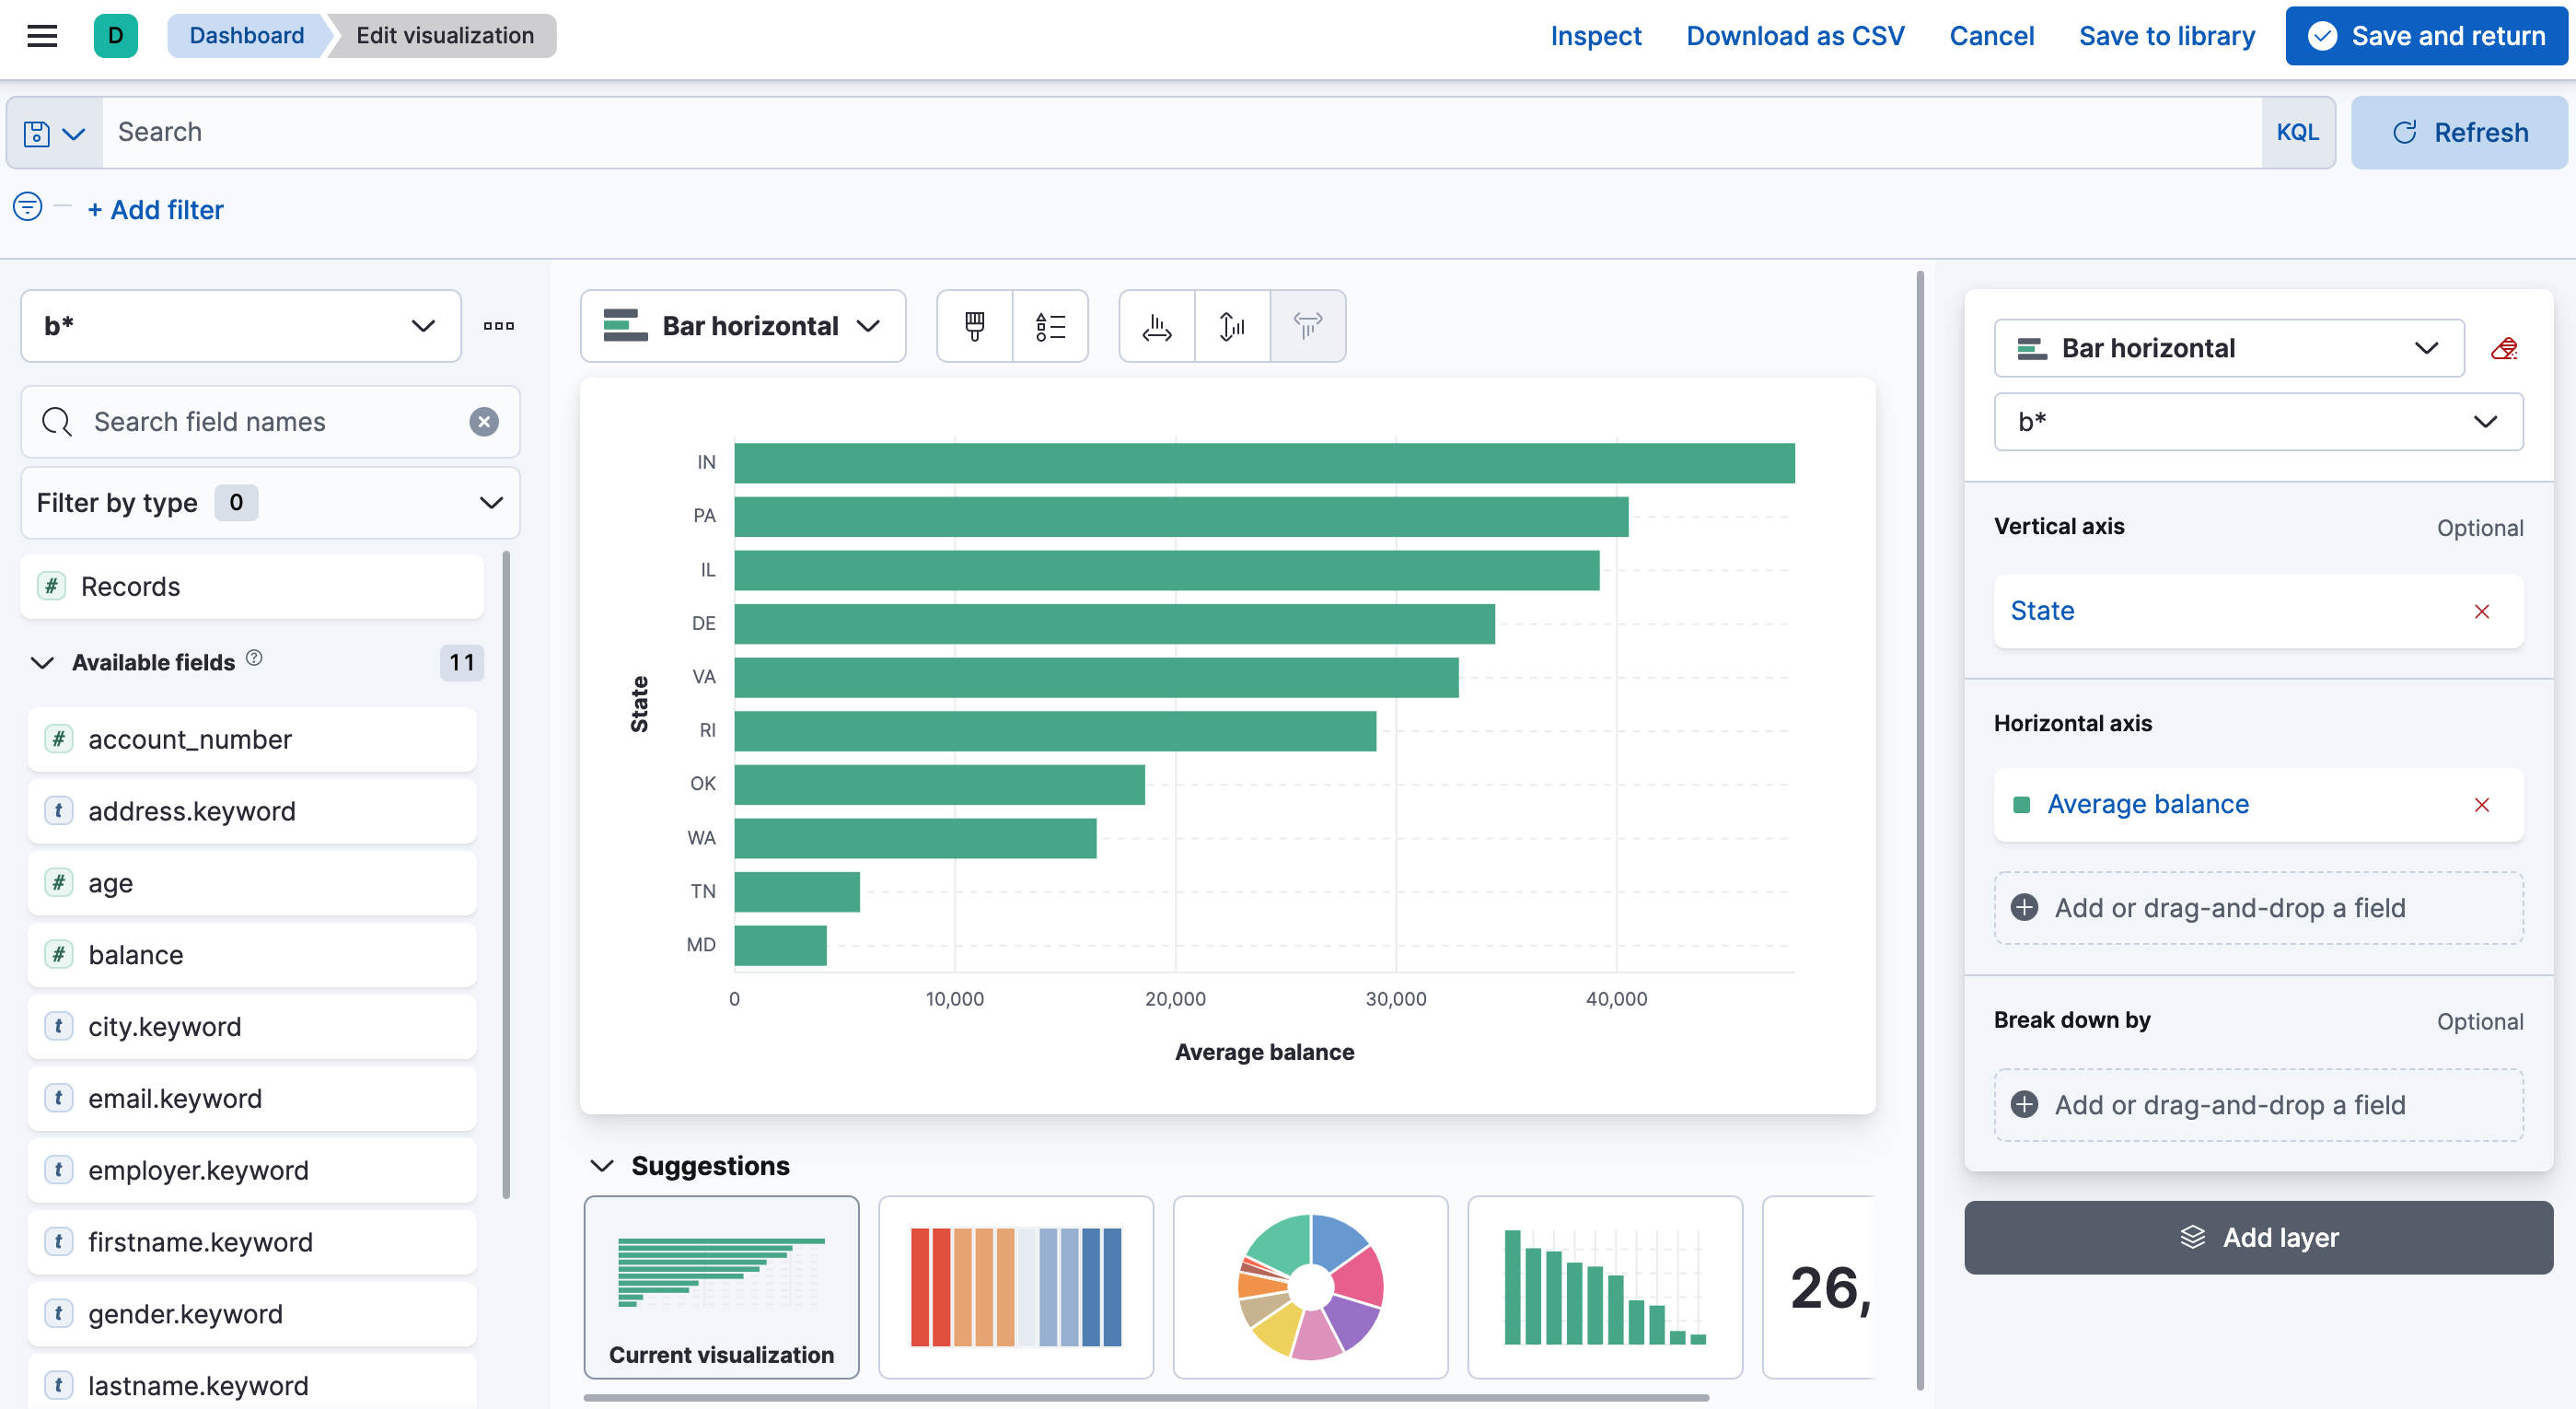Click the Dashboard breadcrumb tab

(x=247, y=33)
